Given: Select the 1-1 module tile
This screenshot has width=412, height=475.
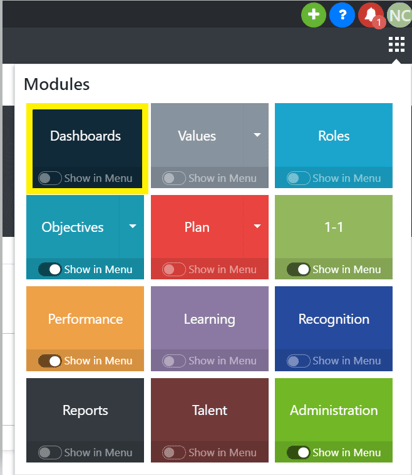Looking at the screenshot, I should tap(334, 227).
